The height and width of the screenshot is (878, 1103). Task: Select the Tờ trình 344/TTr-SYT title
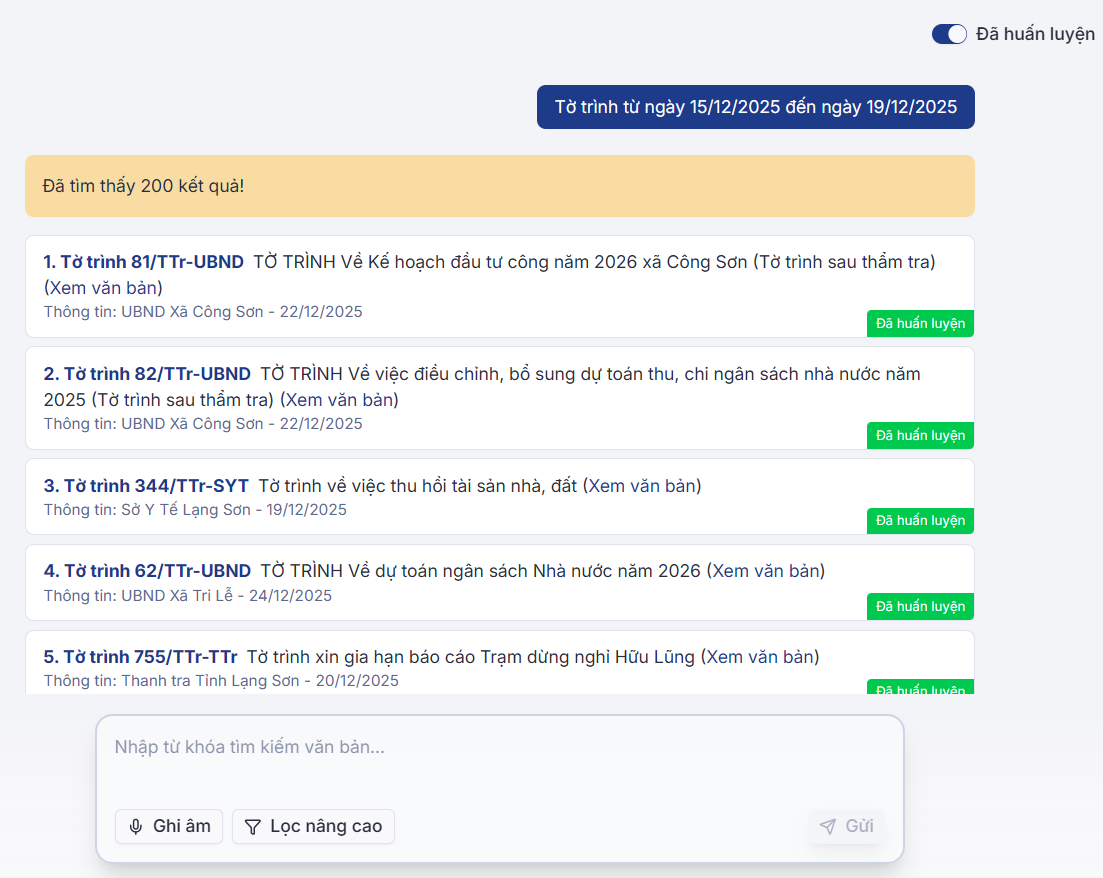146,486
